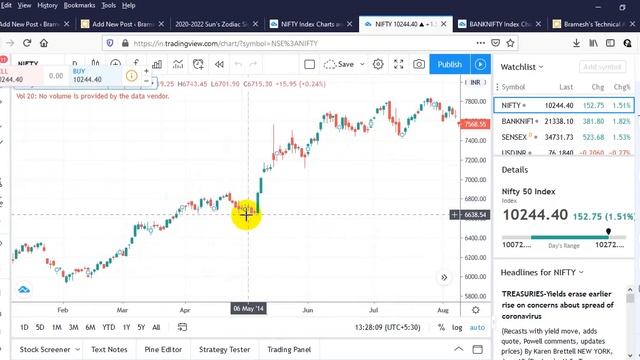Toggle browser sidebar view
The width and height of the screenshot is (640, 360).
610,43
